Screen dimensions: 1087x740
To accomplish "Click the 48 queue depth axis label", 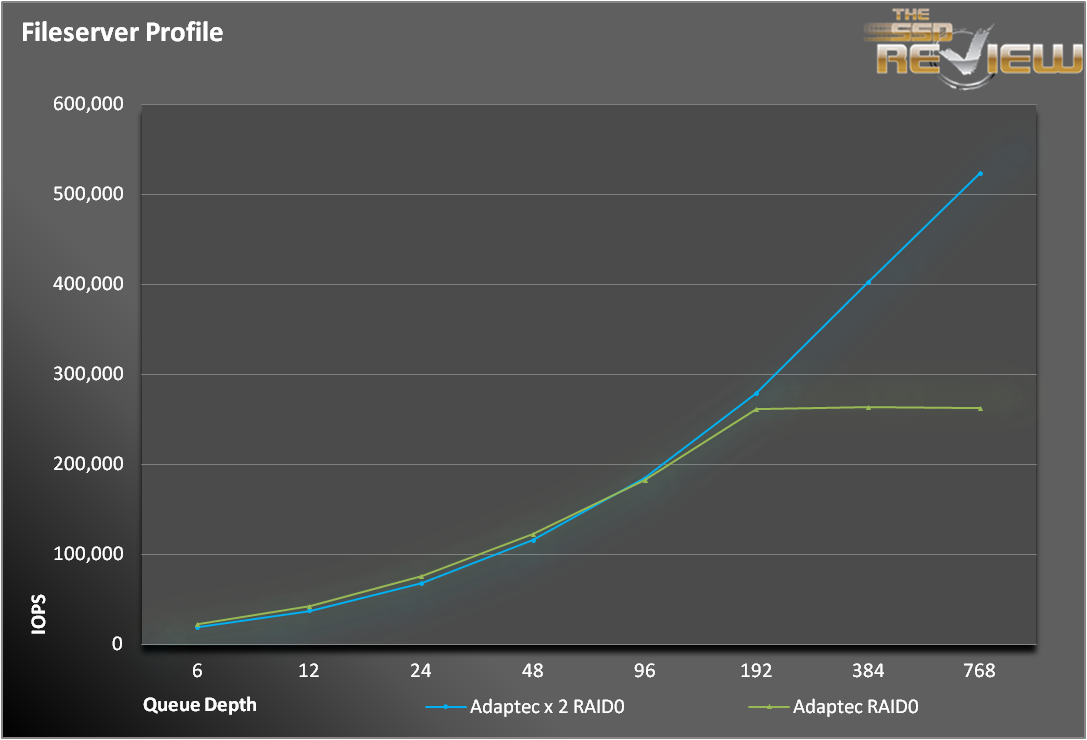I will coord(533,671).
